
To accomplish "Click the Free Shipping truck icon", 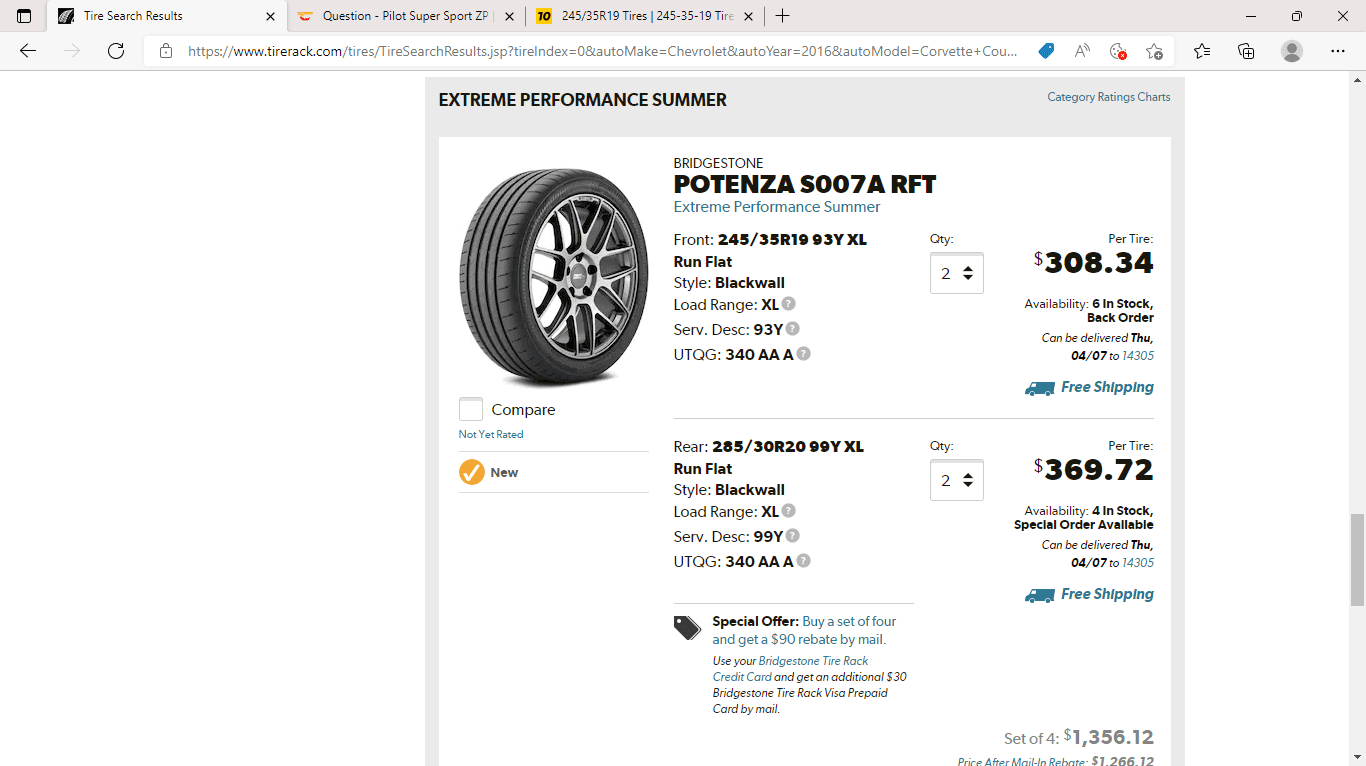I will point(1039,387).
